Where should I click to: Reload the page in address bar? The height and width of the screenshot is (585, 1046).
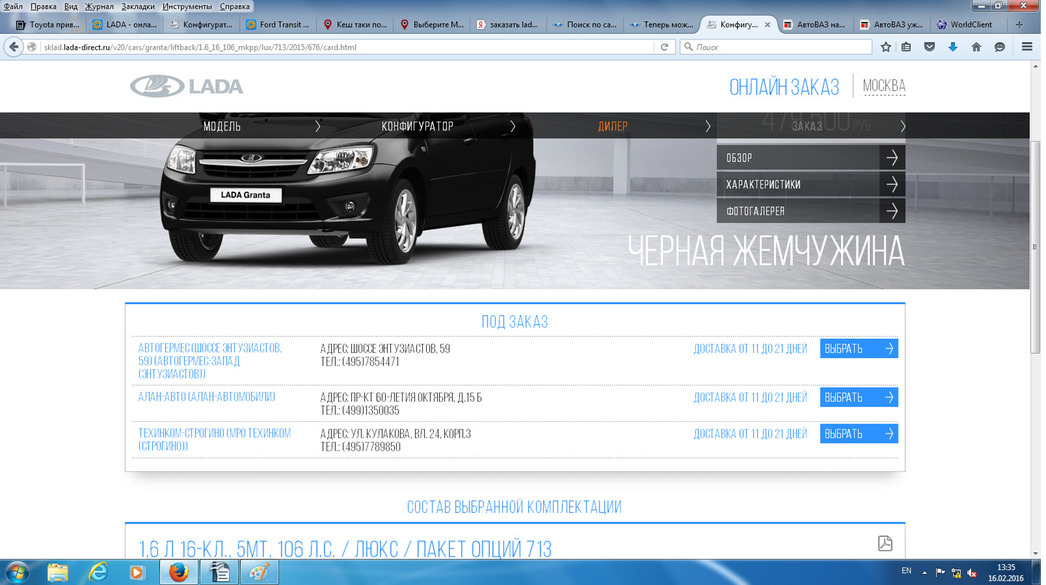point(664,47)
